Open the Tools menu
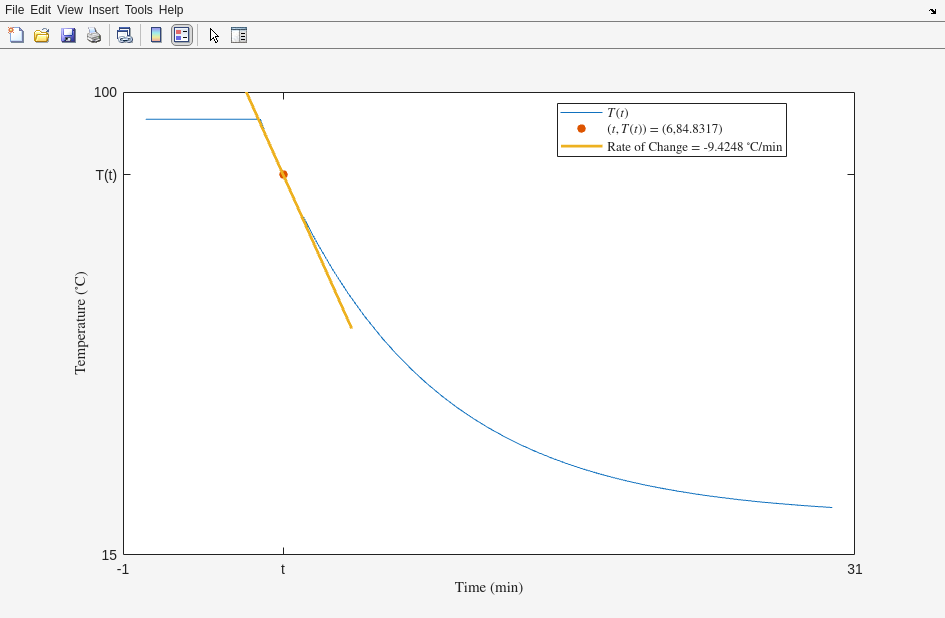 (x=139, y=10)
